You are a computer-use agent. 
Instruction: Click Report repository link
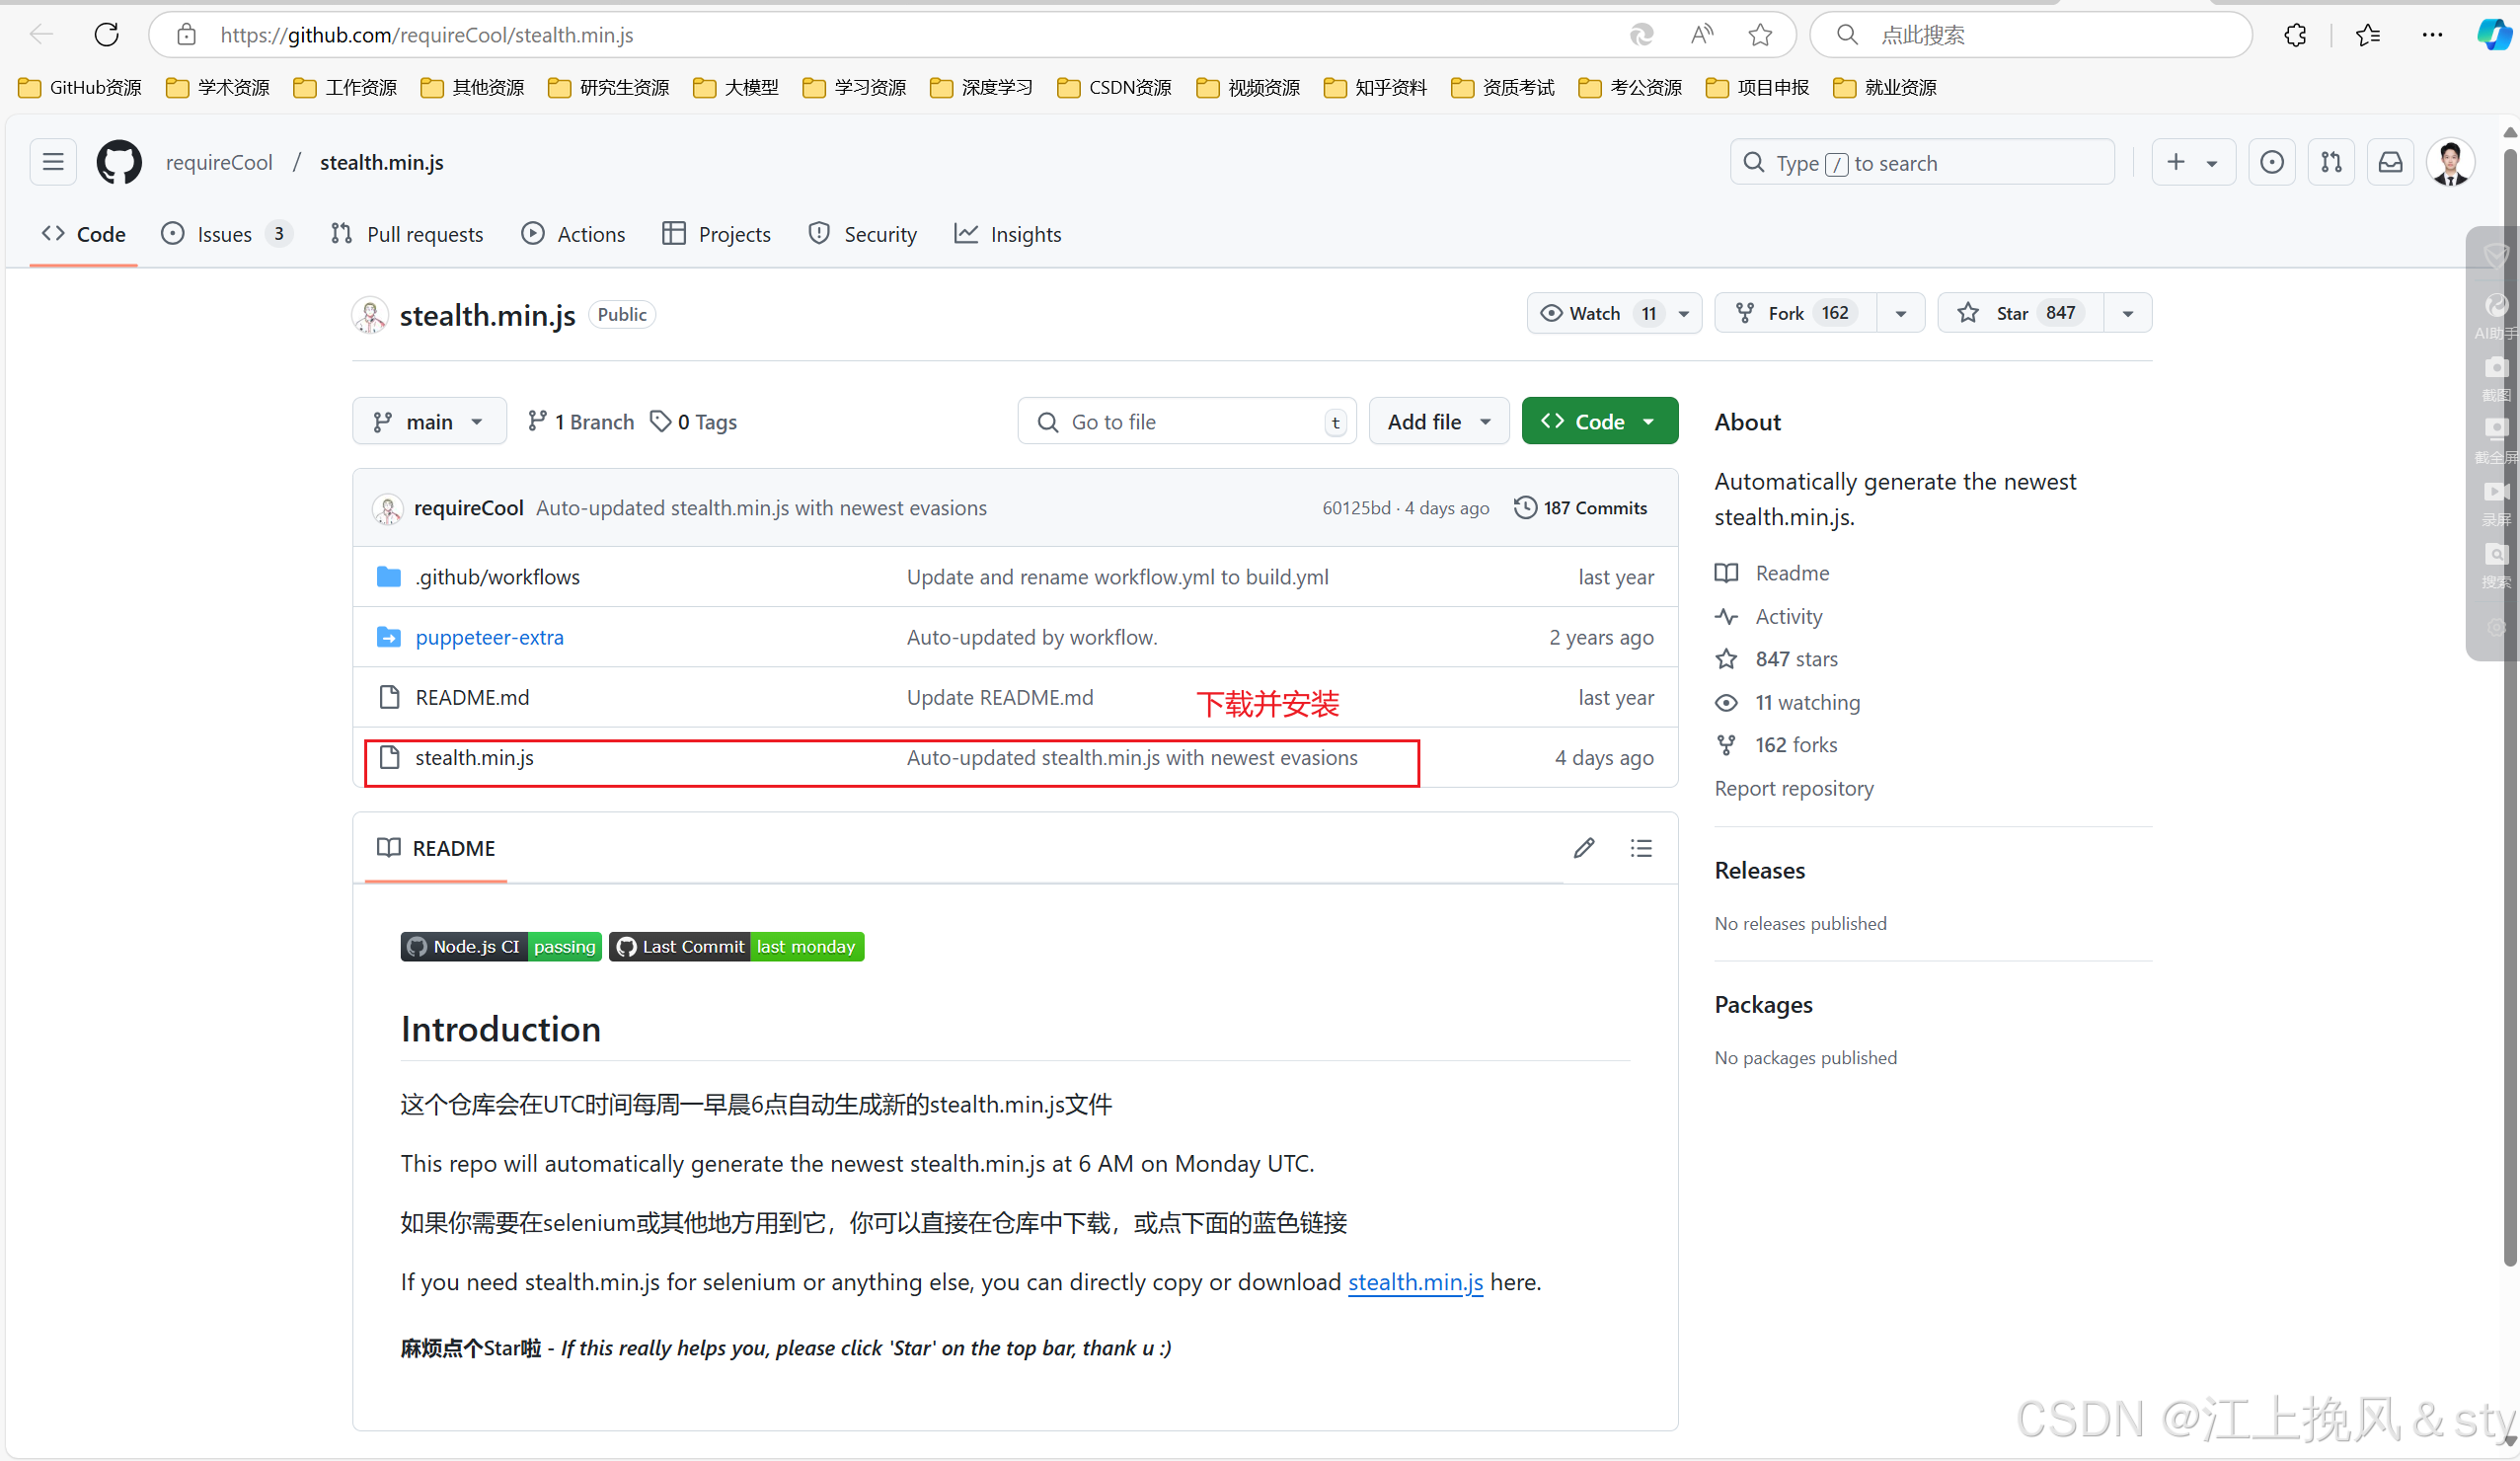[1794, 788]
